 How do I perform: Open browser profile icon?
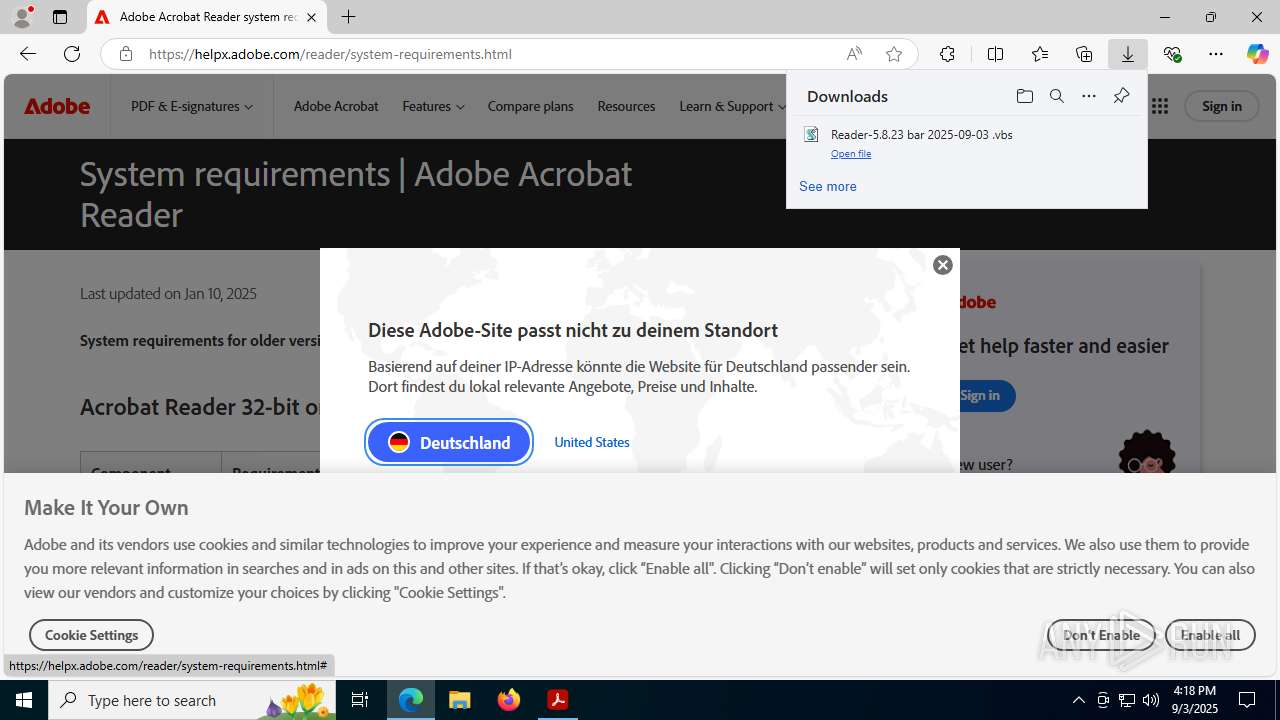(22, 17)
